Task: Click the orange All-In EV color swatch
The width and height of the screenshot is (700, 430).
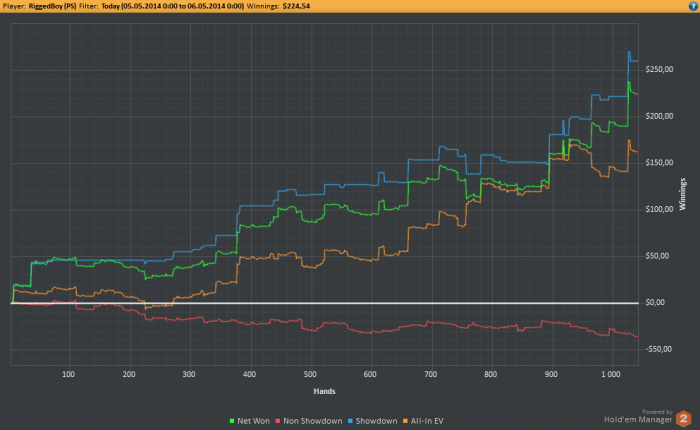Action: (405, 421)
